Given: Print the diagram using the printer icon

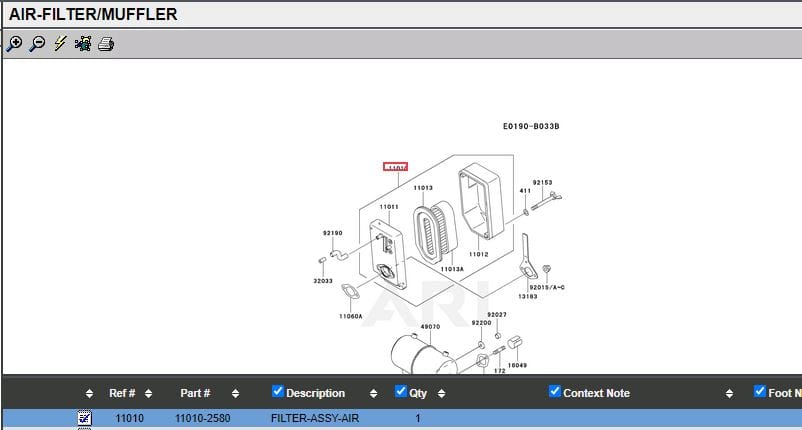Looking at the screenshot, I should [106, 44].
